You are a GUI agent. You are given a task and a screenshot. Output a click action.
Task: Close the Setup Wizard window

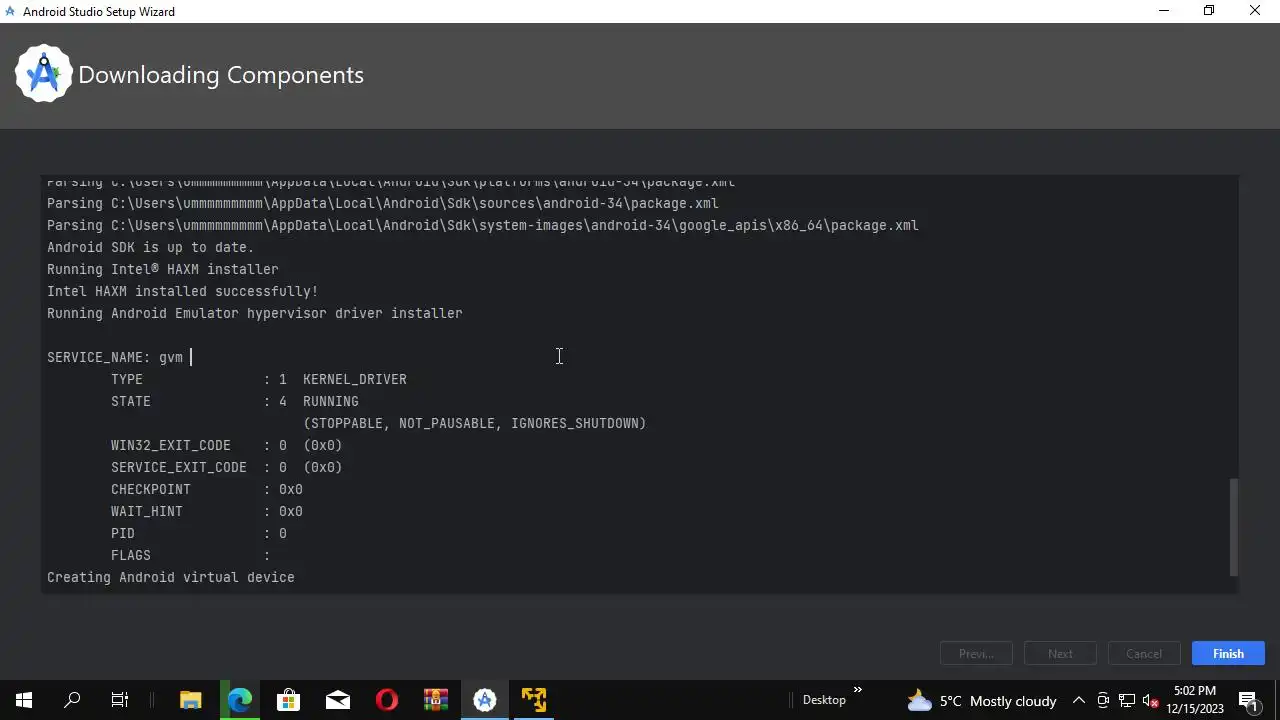[x=1255, y=11]
